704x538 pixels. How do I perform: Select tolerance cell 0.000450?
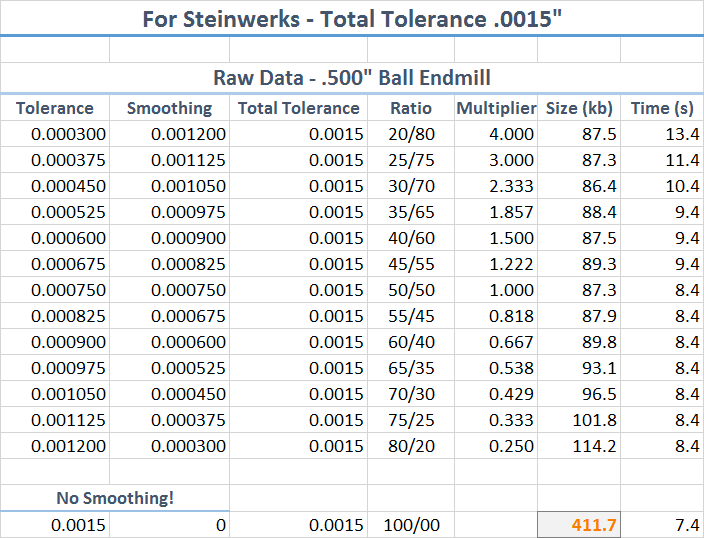[55, 186]
